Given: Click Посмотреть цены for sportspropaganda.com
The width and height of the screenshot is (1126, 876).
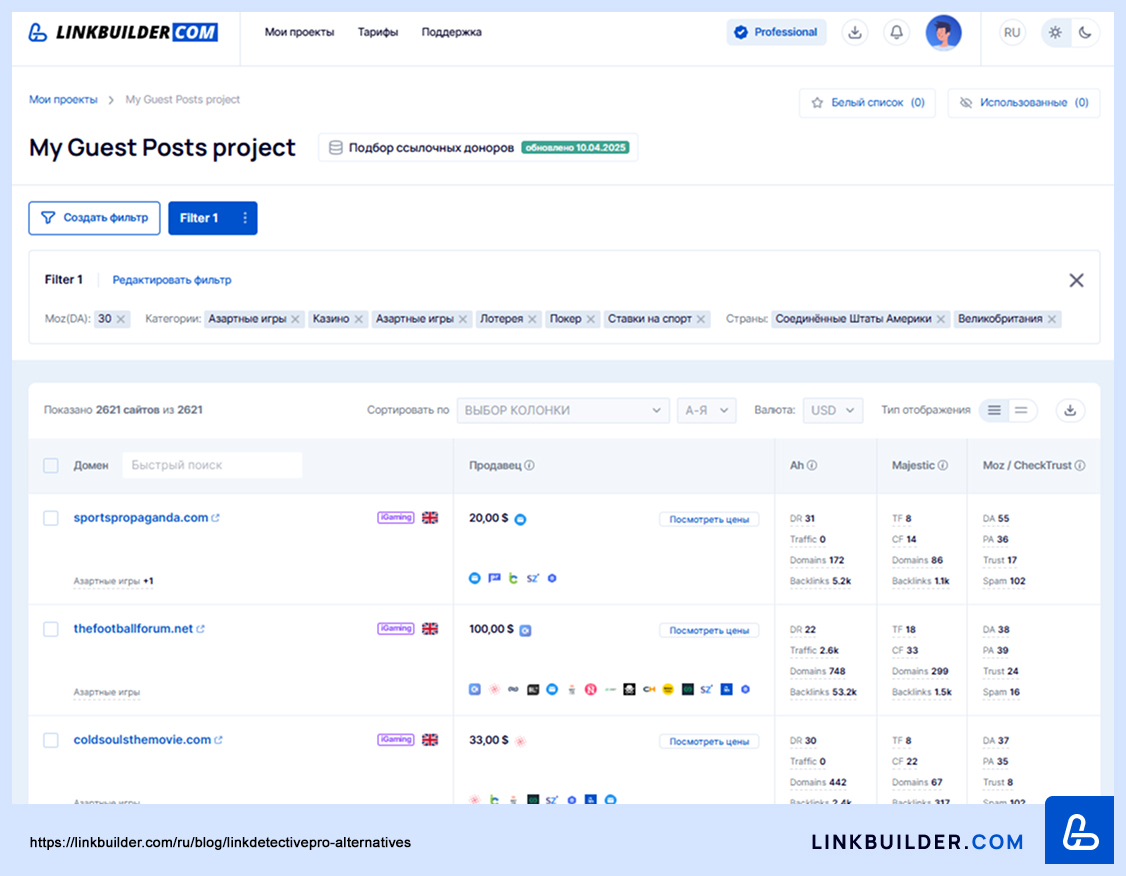Looking at the screenshot, I should coord(709,519).
